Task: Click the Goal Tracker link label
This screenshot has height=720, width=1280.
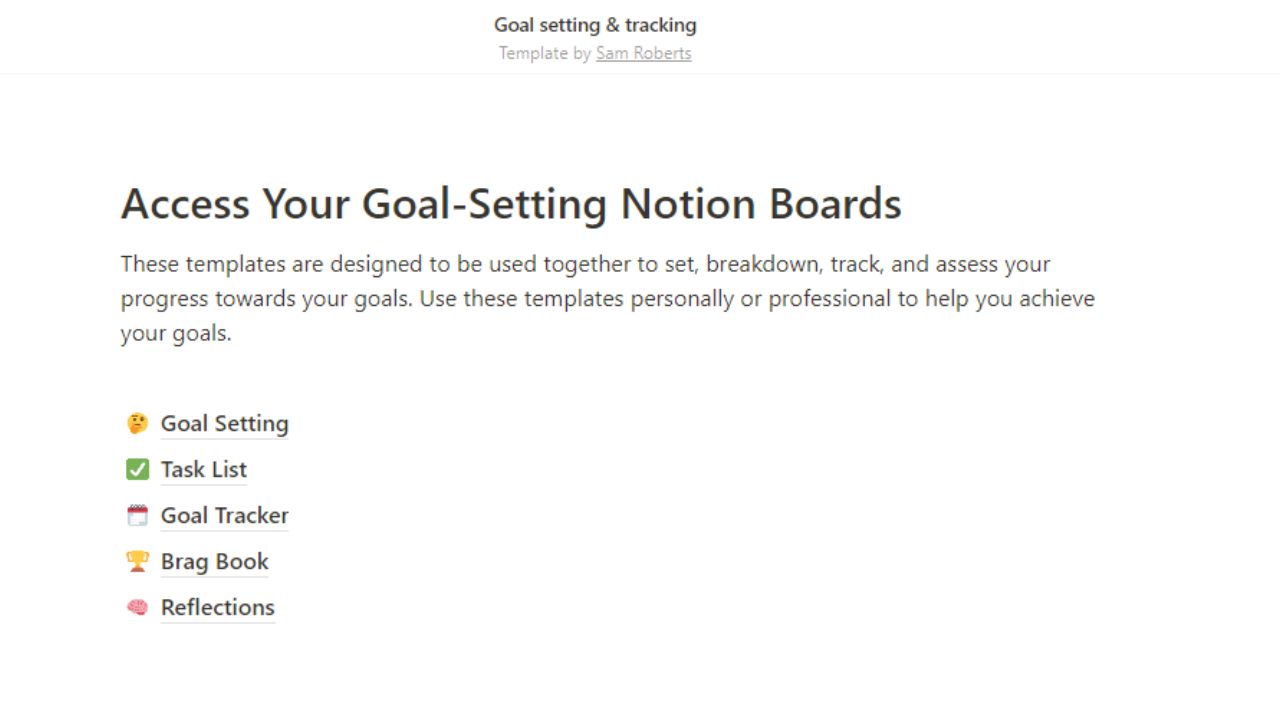Action: pos(224,515)
